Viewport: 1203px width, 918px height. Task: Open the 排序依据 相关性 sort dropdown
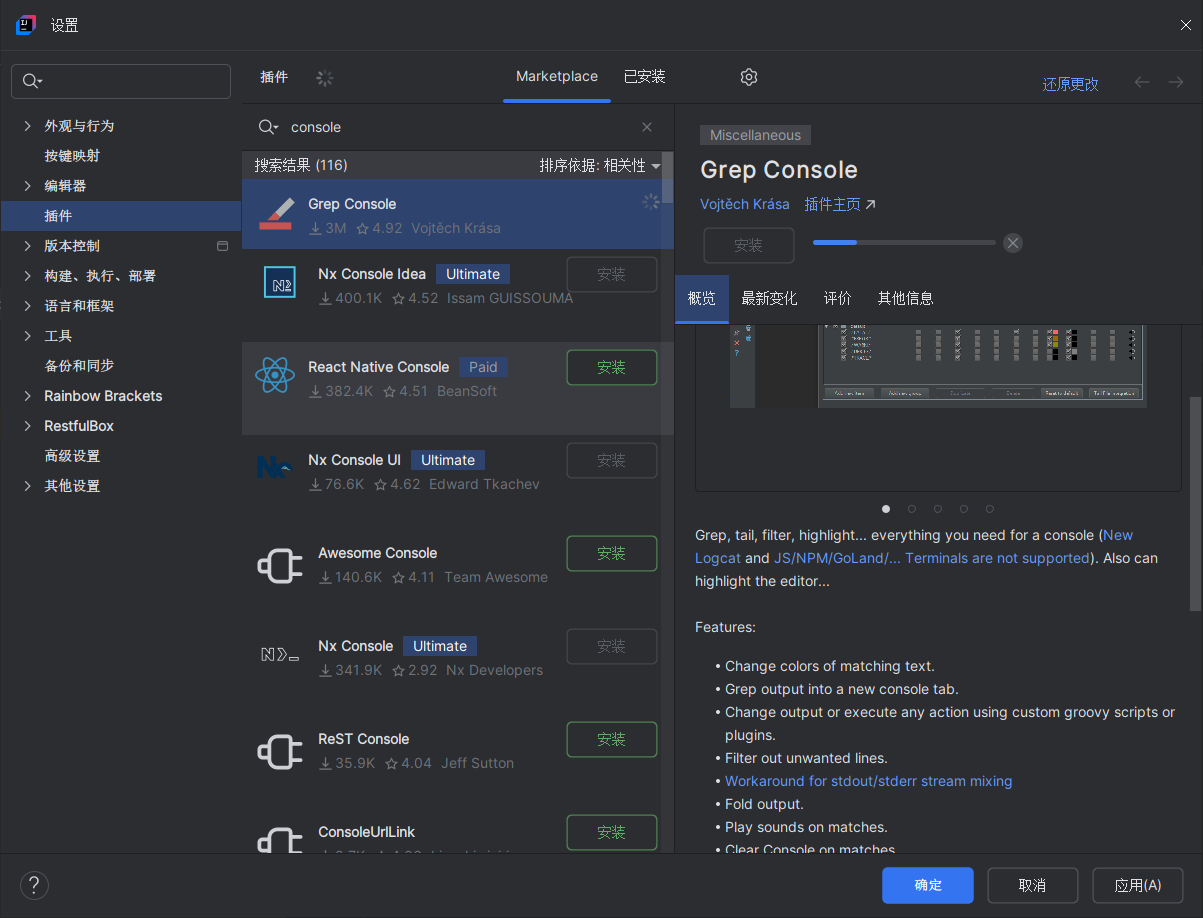click(x=600, y=166)
